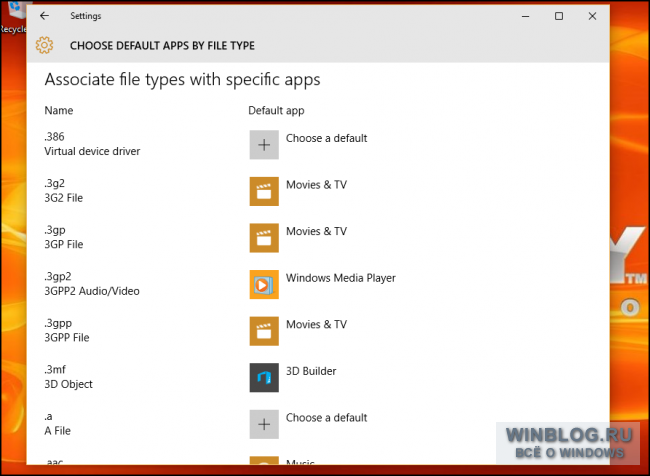This screenshot has height=476, width=650.
Task: Select the .a A File entry
Action: coord(57,423)
